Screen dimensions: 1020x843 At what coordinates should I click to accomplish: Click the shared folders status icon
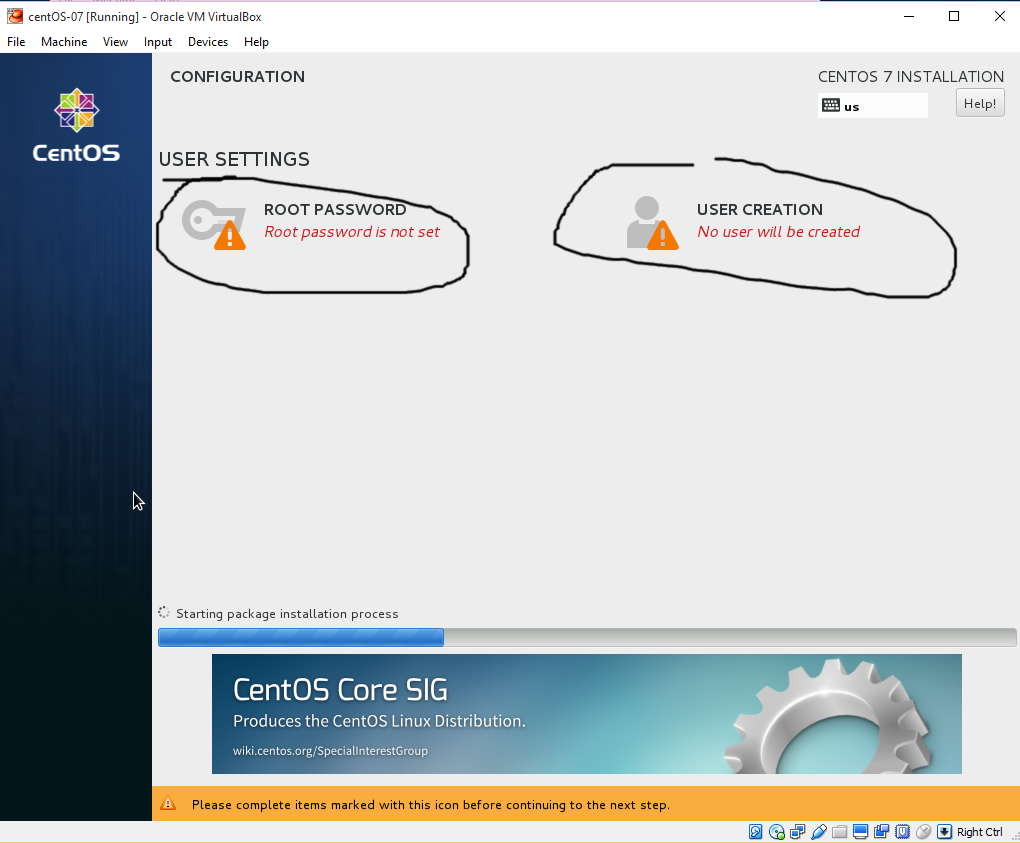click(840, 832)
